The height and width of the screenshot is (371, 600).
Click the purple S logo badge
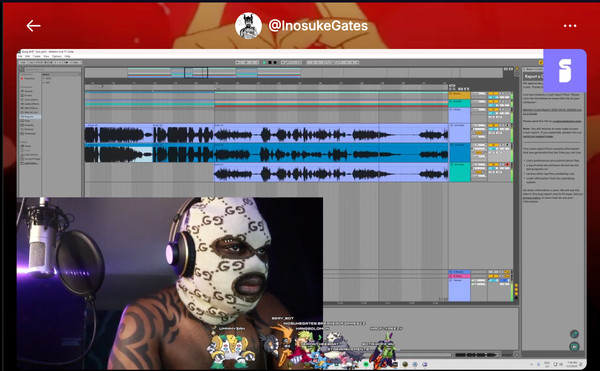pyautogui.click(x=565, y=71)
